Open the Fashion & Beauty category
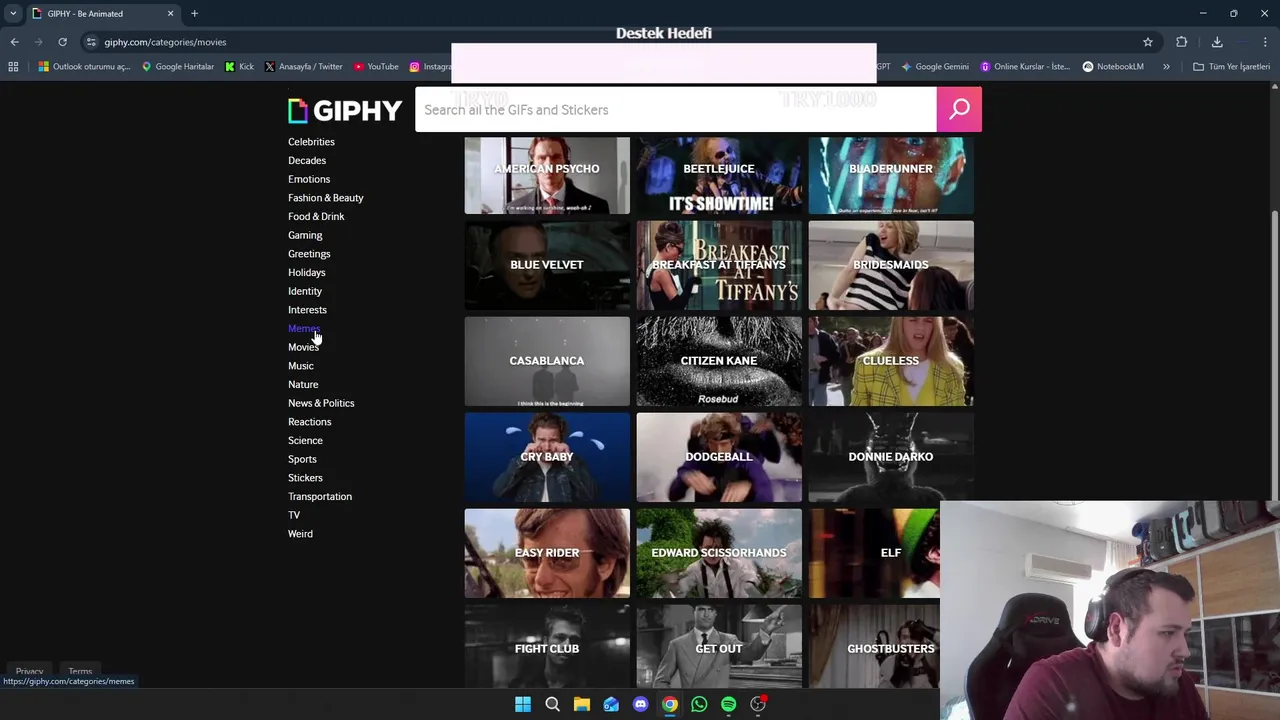Image resolution: width=1280 pixels, height=720 pixels. tap(326, 198)
